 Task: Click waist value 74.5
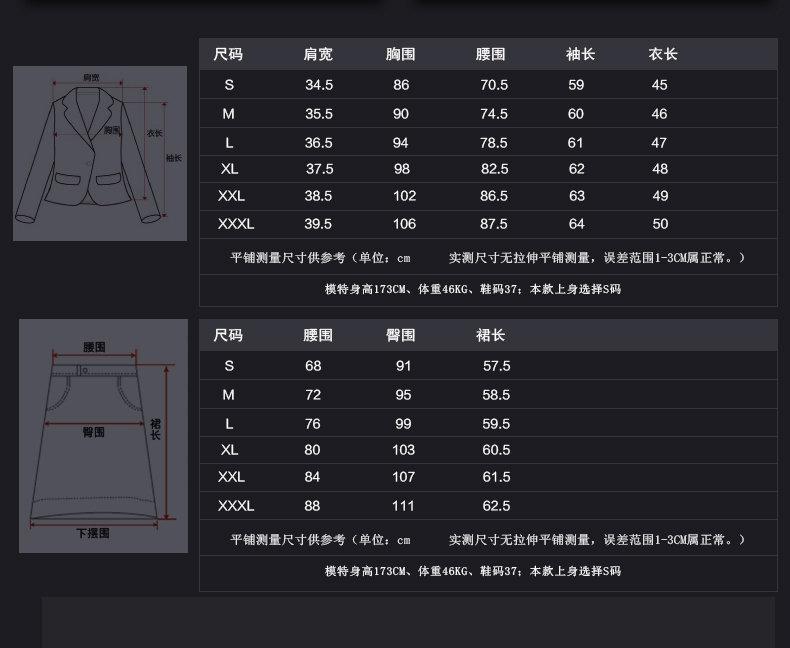tap(494, 114)
